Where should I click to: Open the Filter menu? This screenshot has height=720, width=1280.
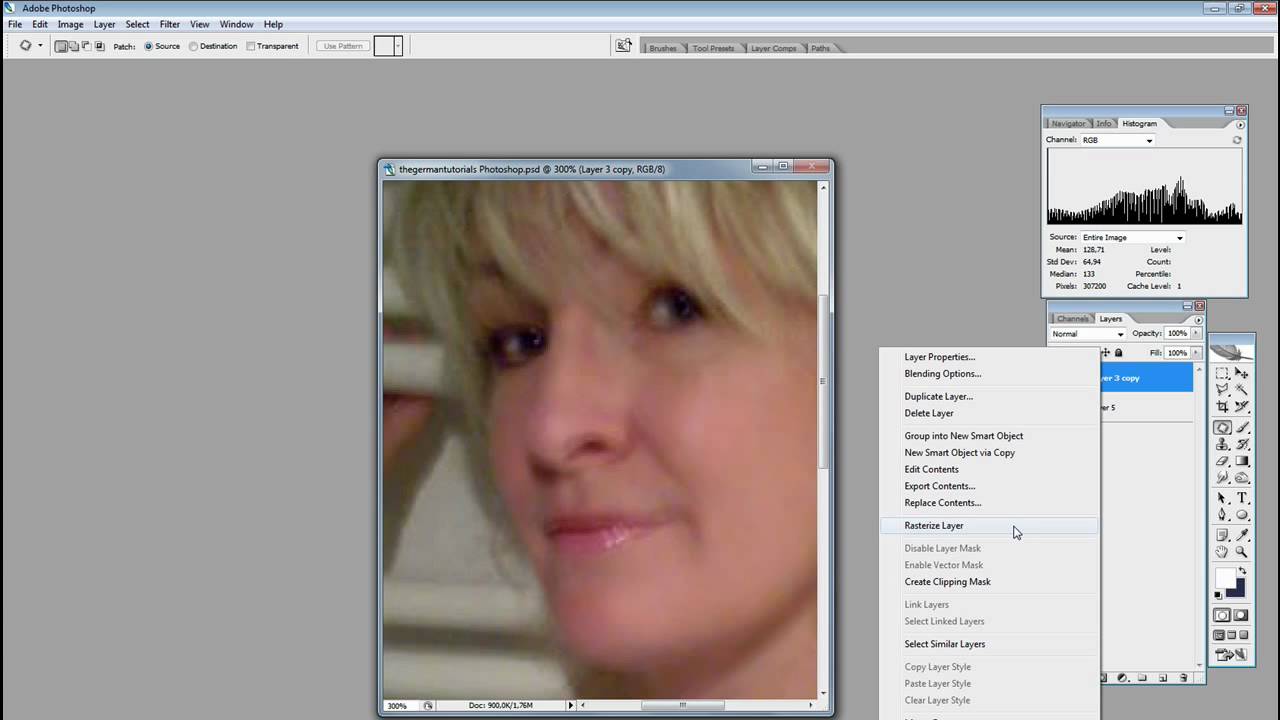(170, 24)
